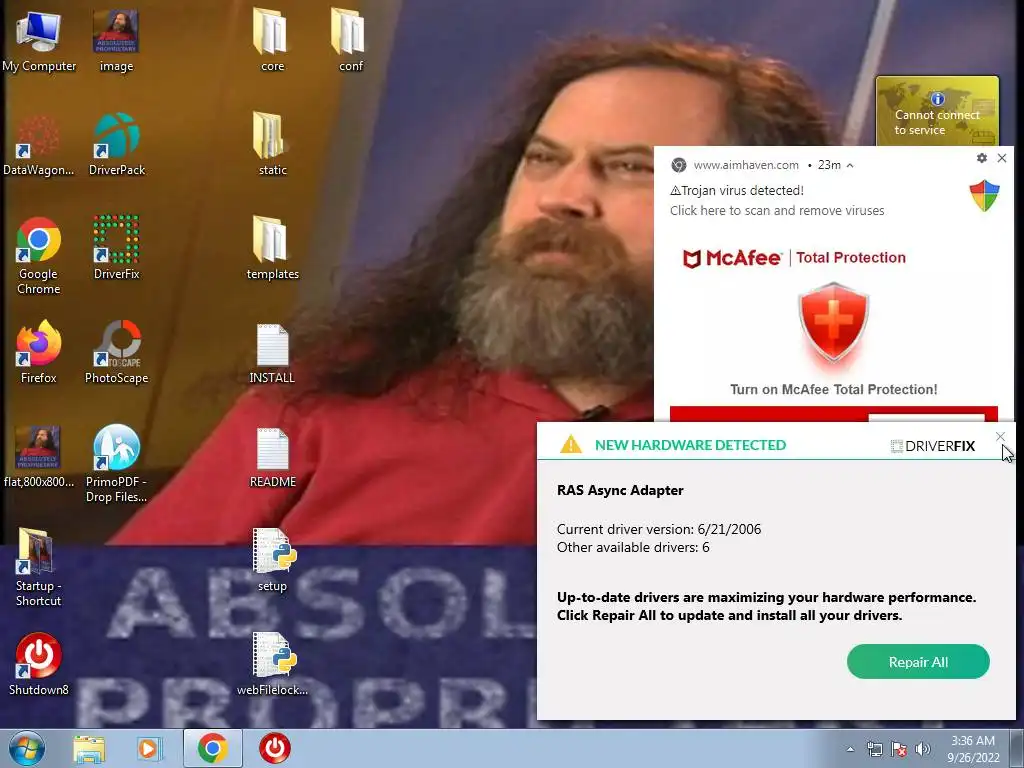The image size is (1024, 768).
Task: Click the McAfee red shield image
Action: pos(833,323)
